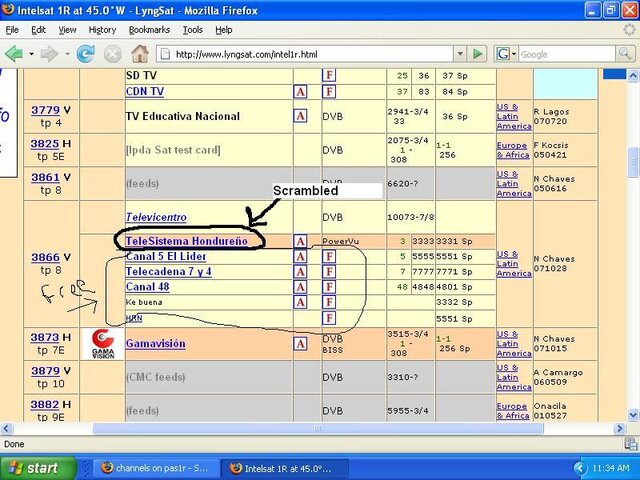Open the File menu
Screen dimensions: 640x480
[x=12, y=30]
